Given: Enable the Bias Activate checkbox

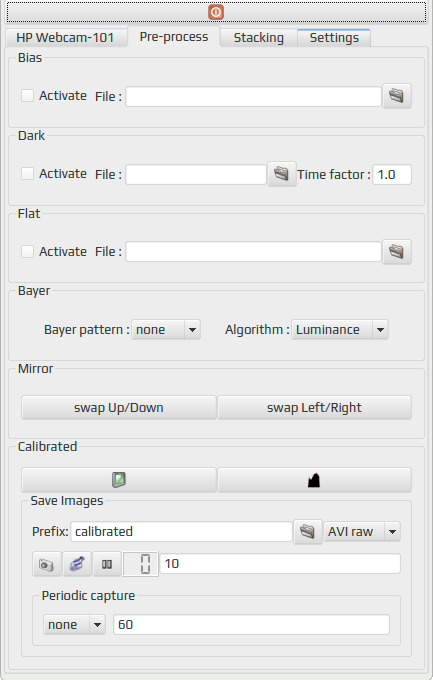Looking at the screenshot, I should click(x=27, y=95).
